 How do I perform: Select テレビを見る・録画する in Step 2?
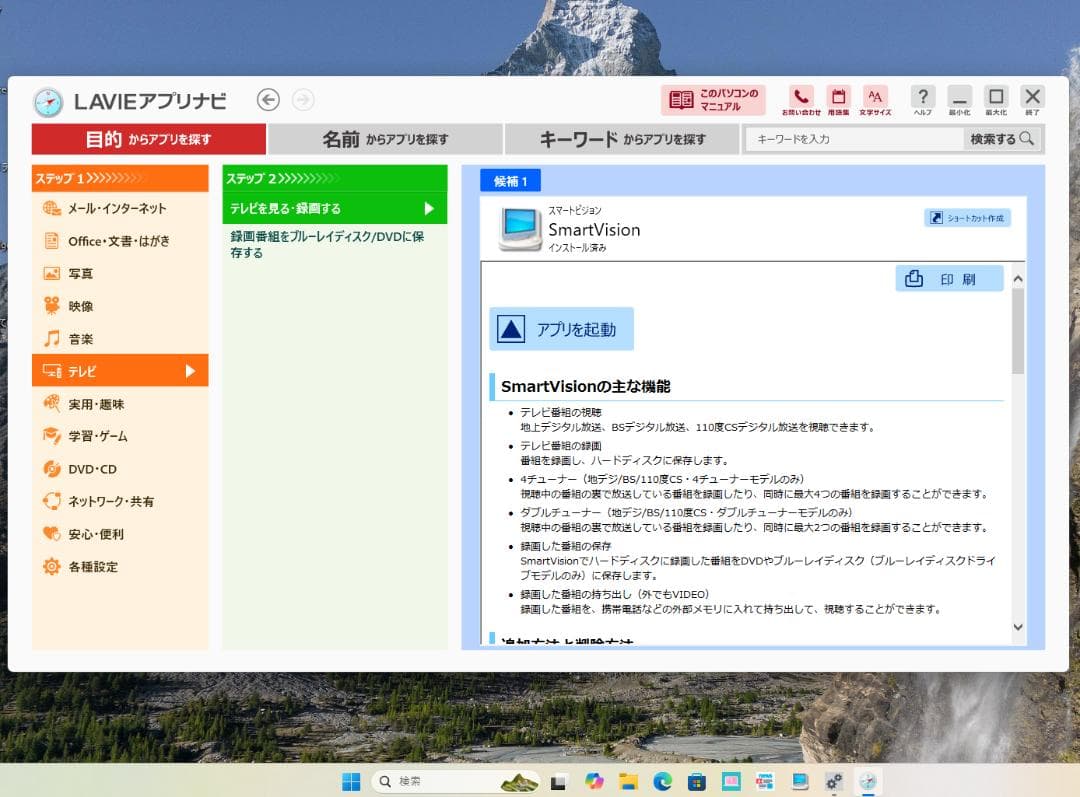coord(335,208)
